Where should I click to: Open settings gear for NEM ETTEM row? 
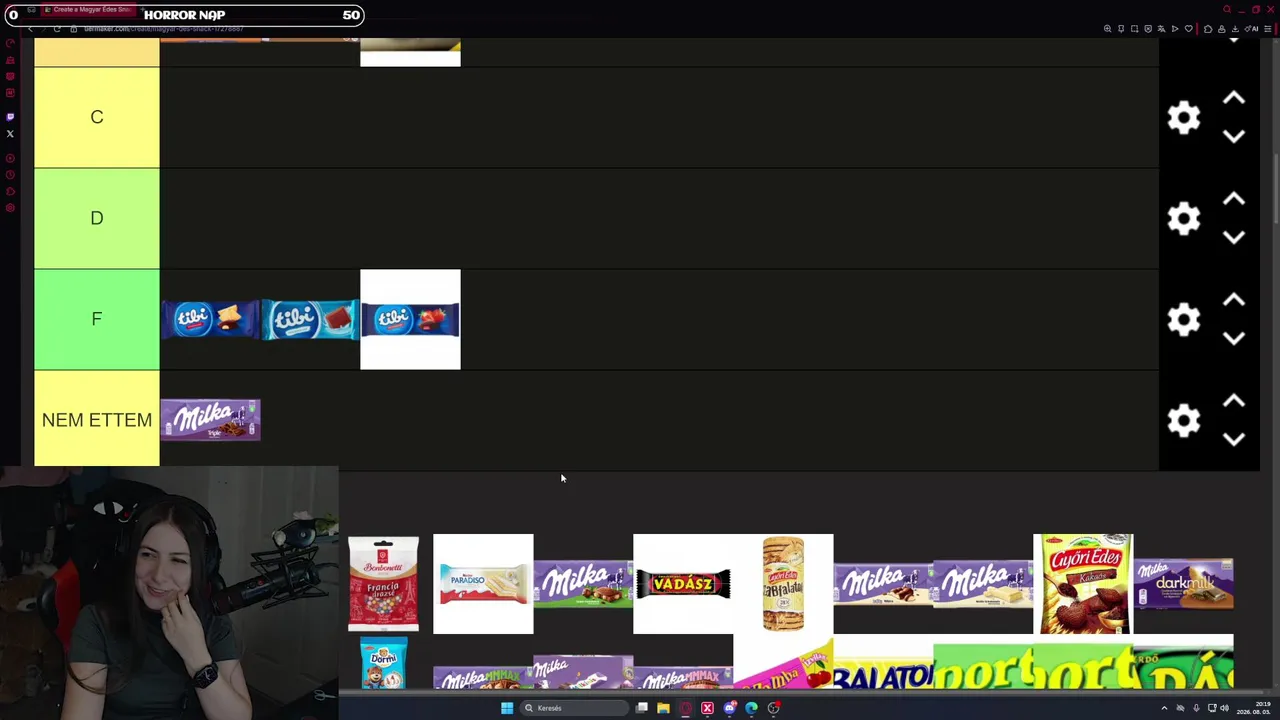tap(1184, 421)
